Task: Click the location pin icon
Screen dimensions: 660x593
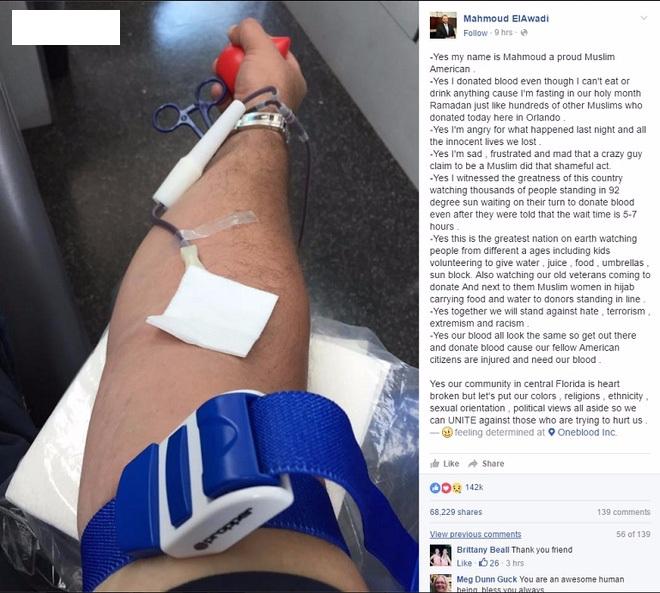Action: 551,432
